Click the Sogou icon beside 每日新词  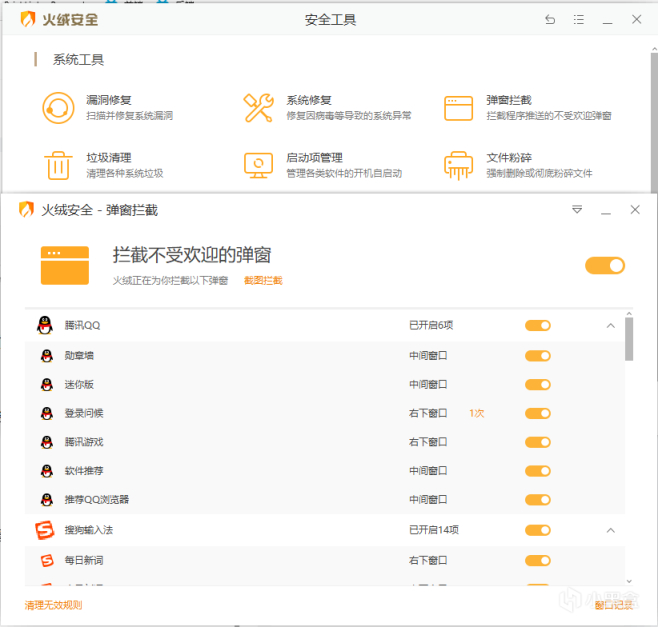point(47,560)
